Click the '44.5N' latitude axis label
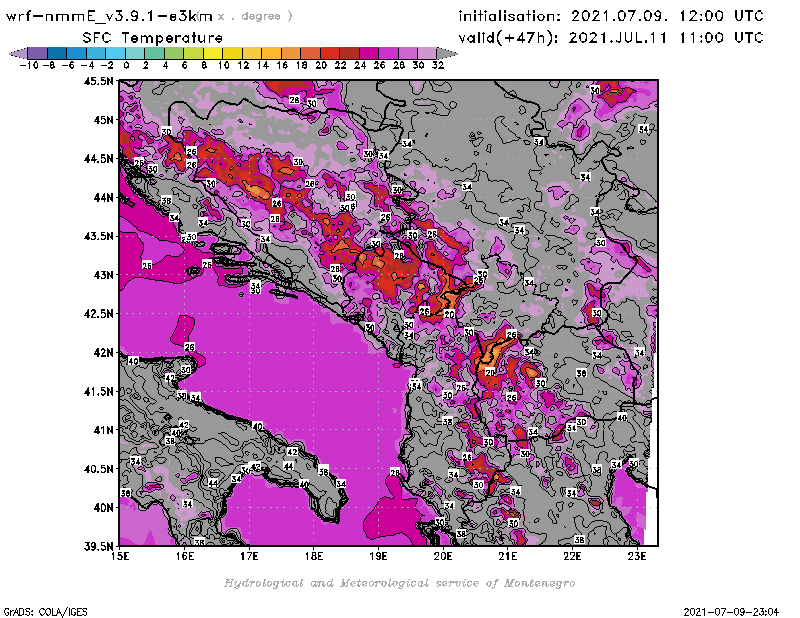Viewport: 800px width, 618px height. tap(98, 159)
